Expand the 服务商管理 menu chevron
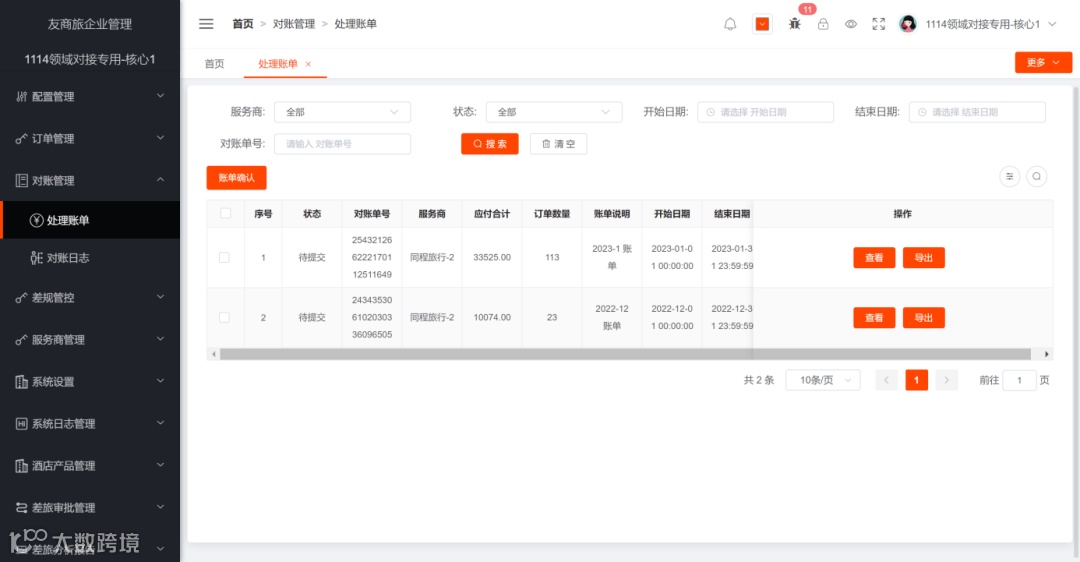 pos(160,339)
